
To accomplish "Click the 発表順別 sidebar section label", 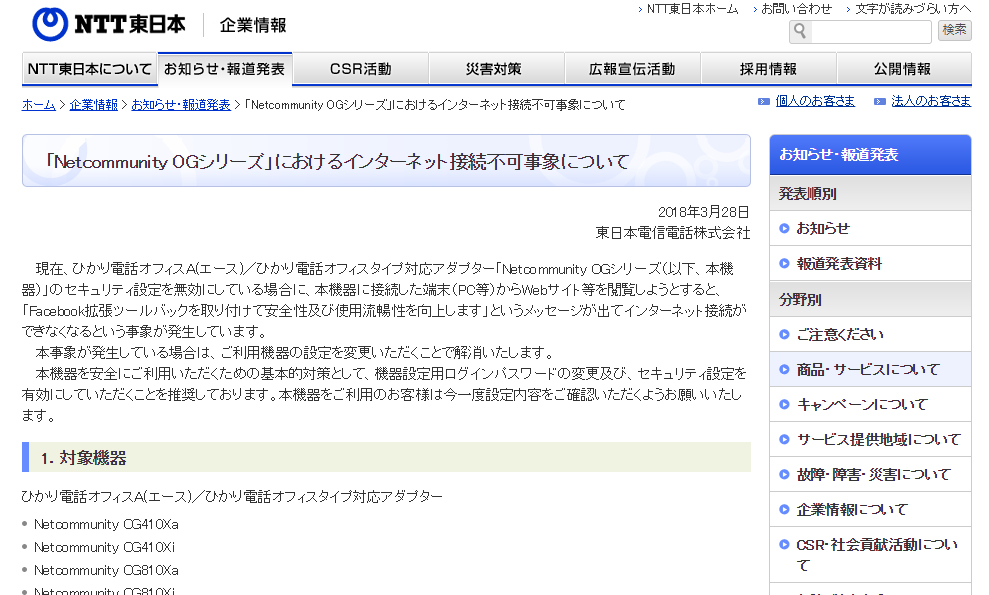I will click(x=807, y=194).
